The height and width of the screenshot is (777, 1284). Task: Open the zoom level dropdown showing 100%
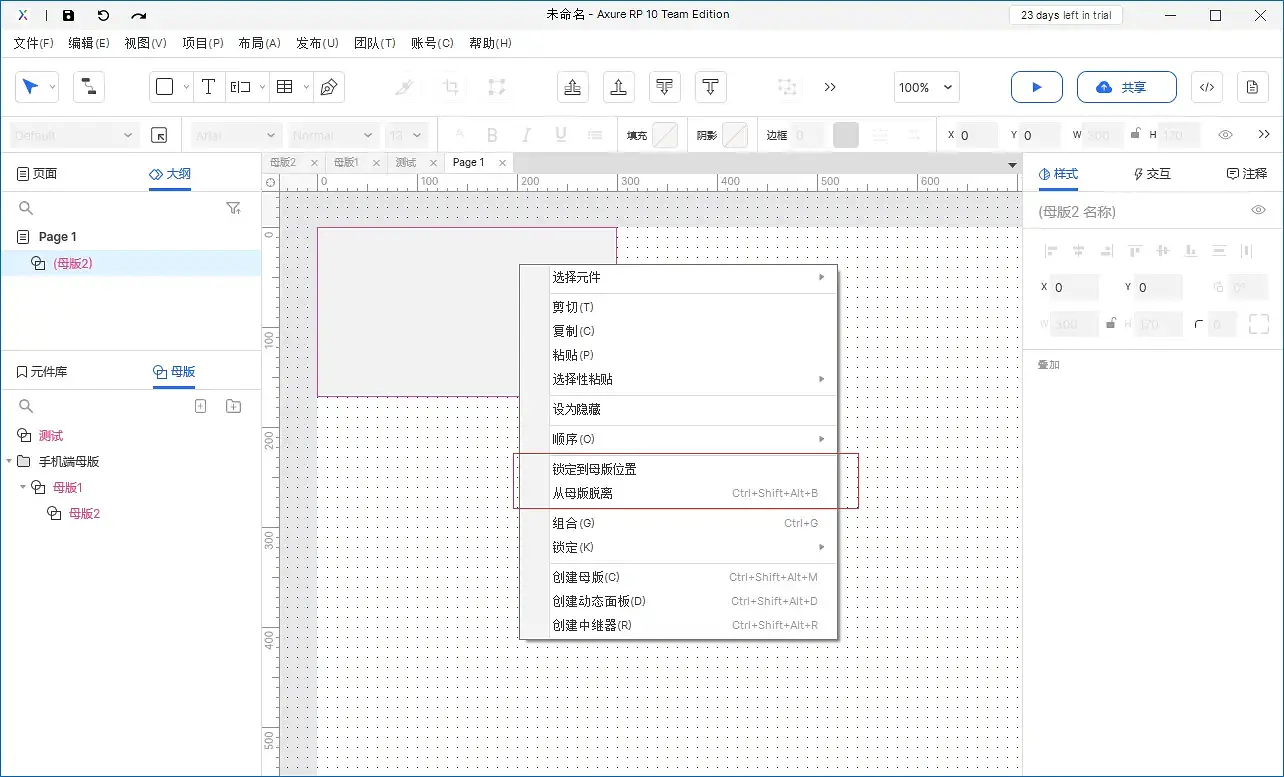tap(924, 87)
